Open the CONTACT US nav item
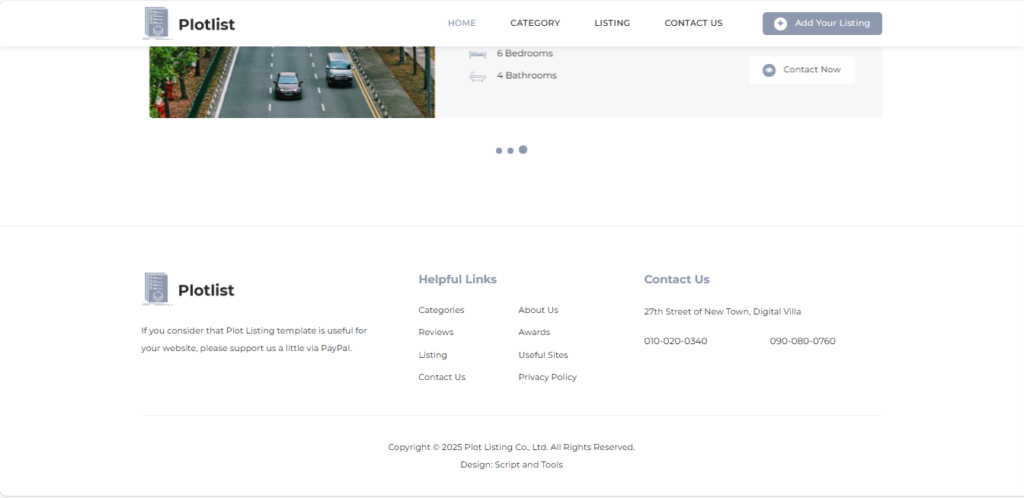 pos(694,23)
